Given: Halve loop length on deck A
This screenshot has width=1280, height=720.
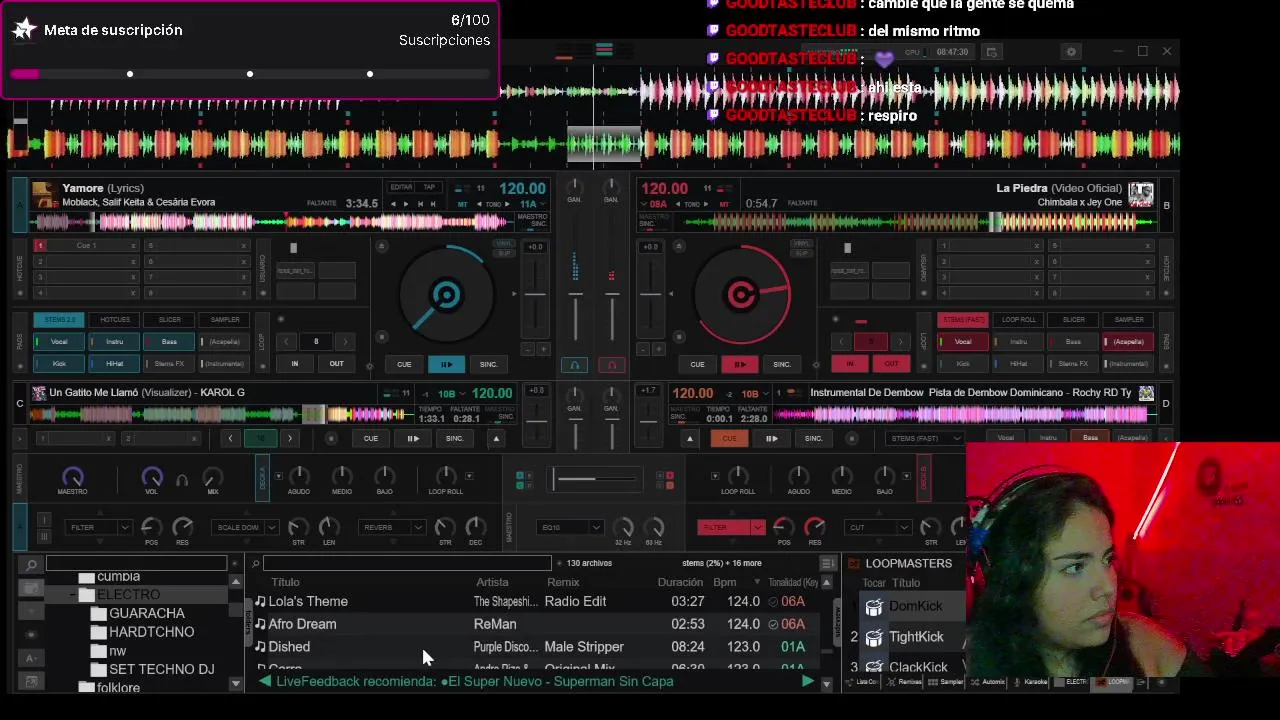Looking at the screenshot, I should coord(287,342).
